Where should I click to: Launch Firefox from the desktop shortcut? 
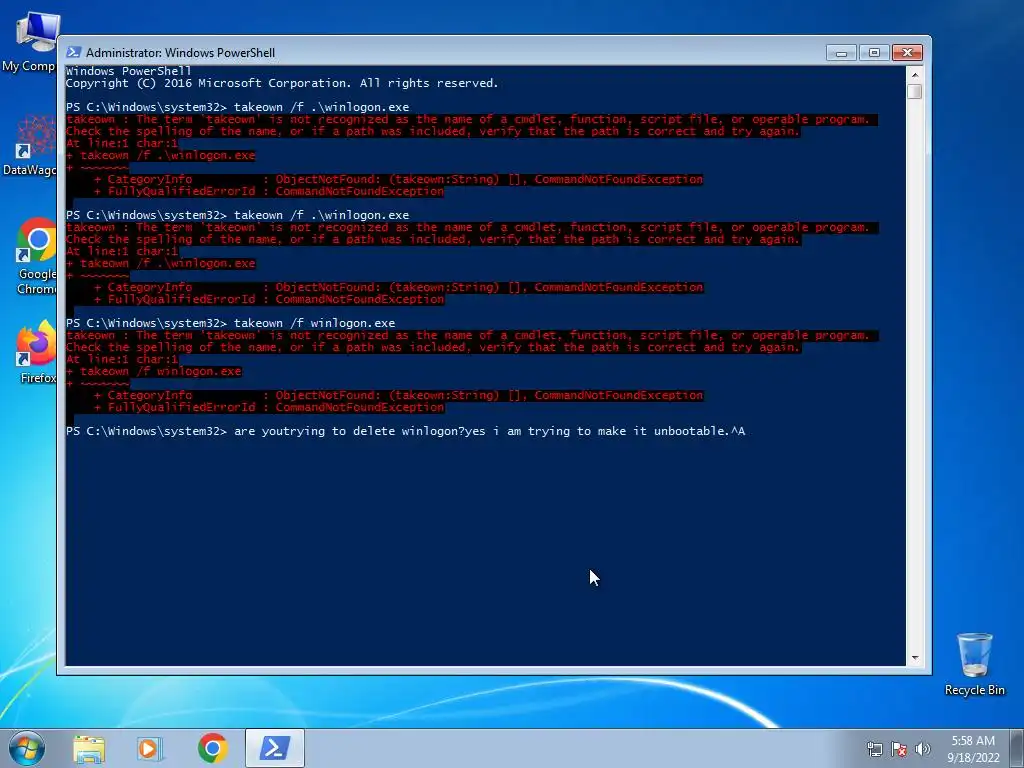tap(37, 353)
